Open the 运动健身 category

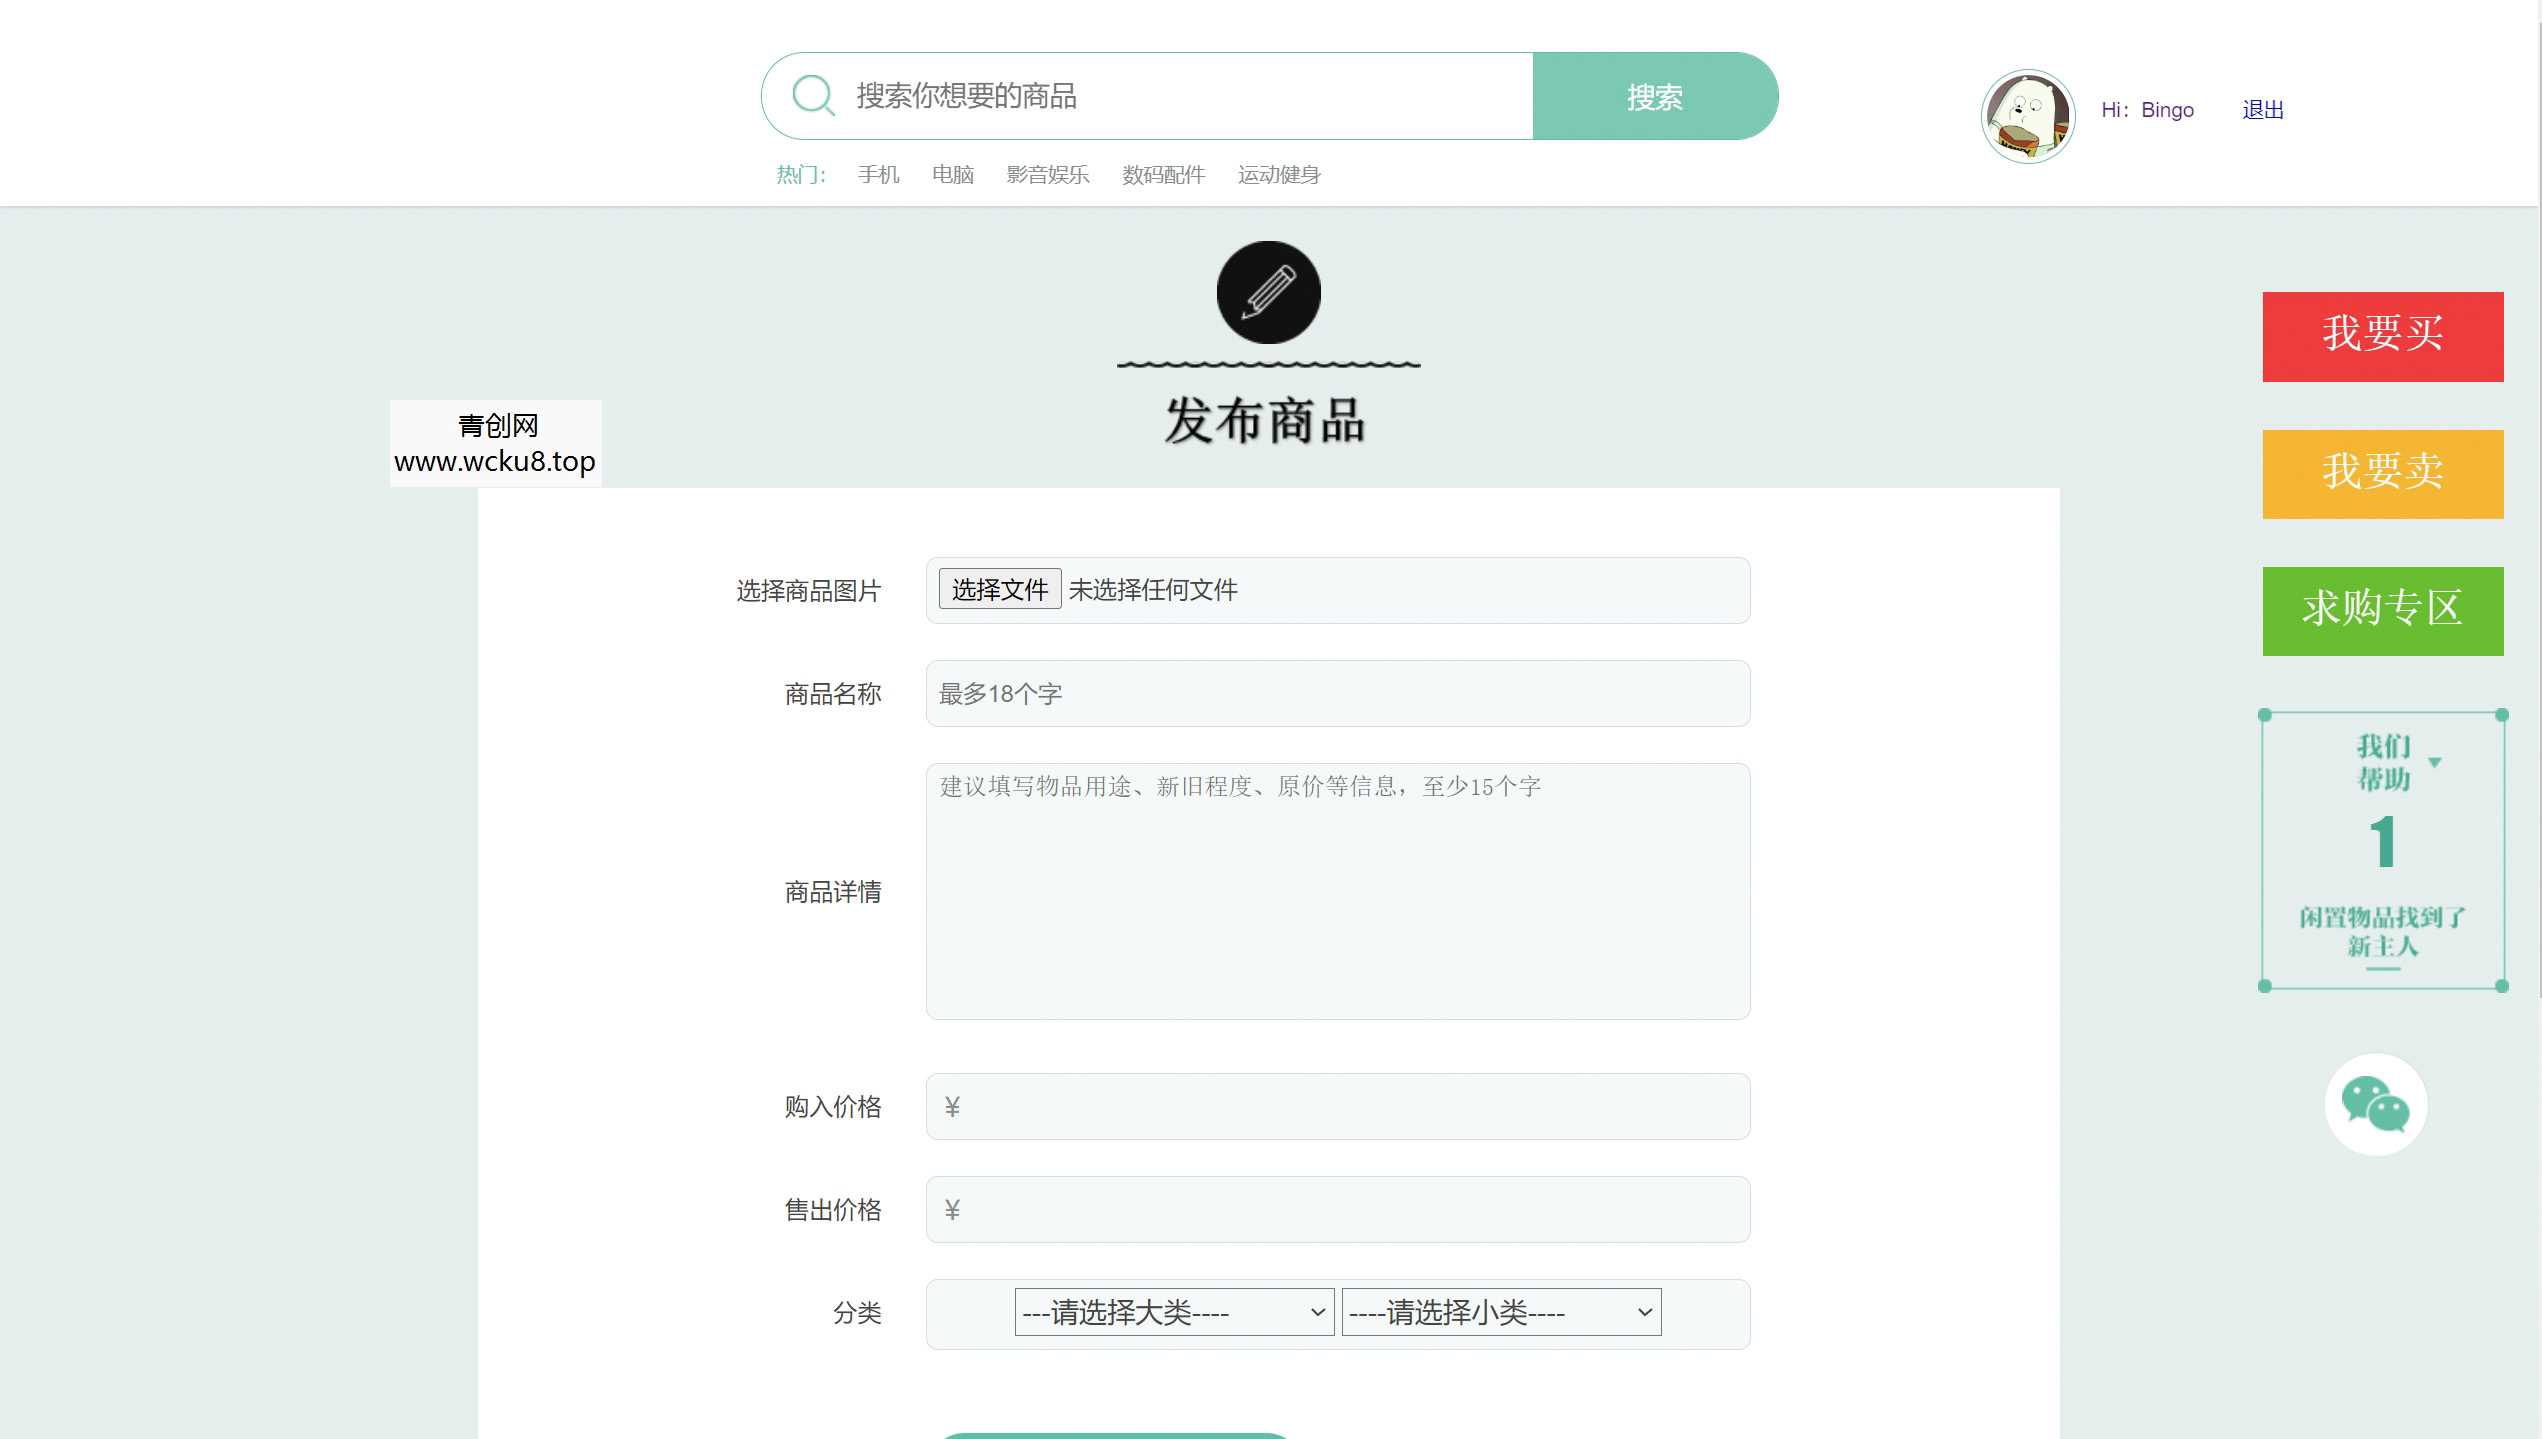tap(1279, 174)
